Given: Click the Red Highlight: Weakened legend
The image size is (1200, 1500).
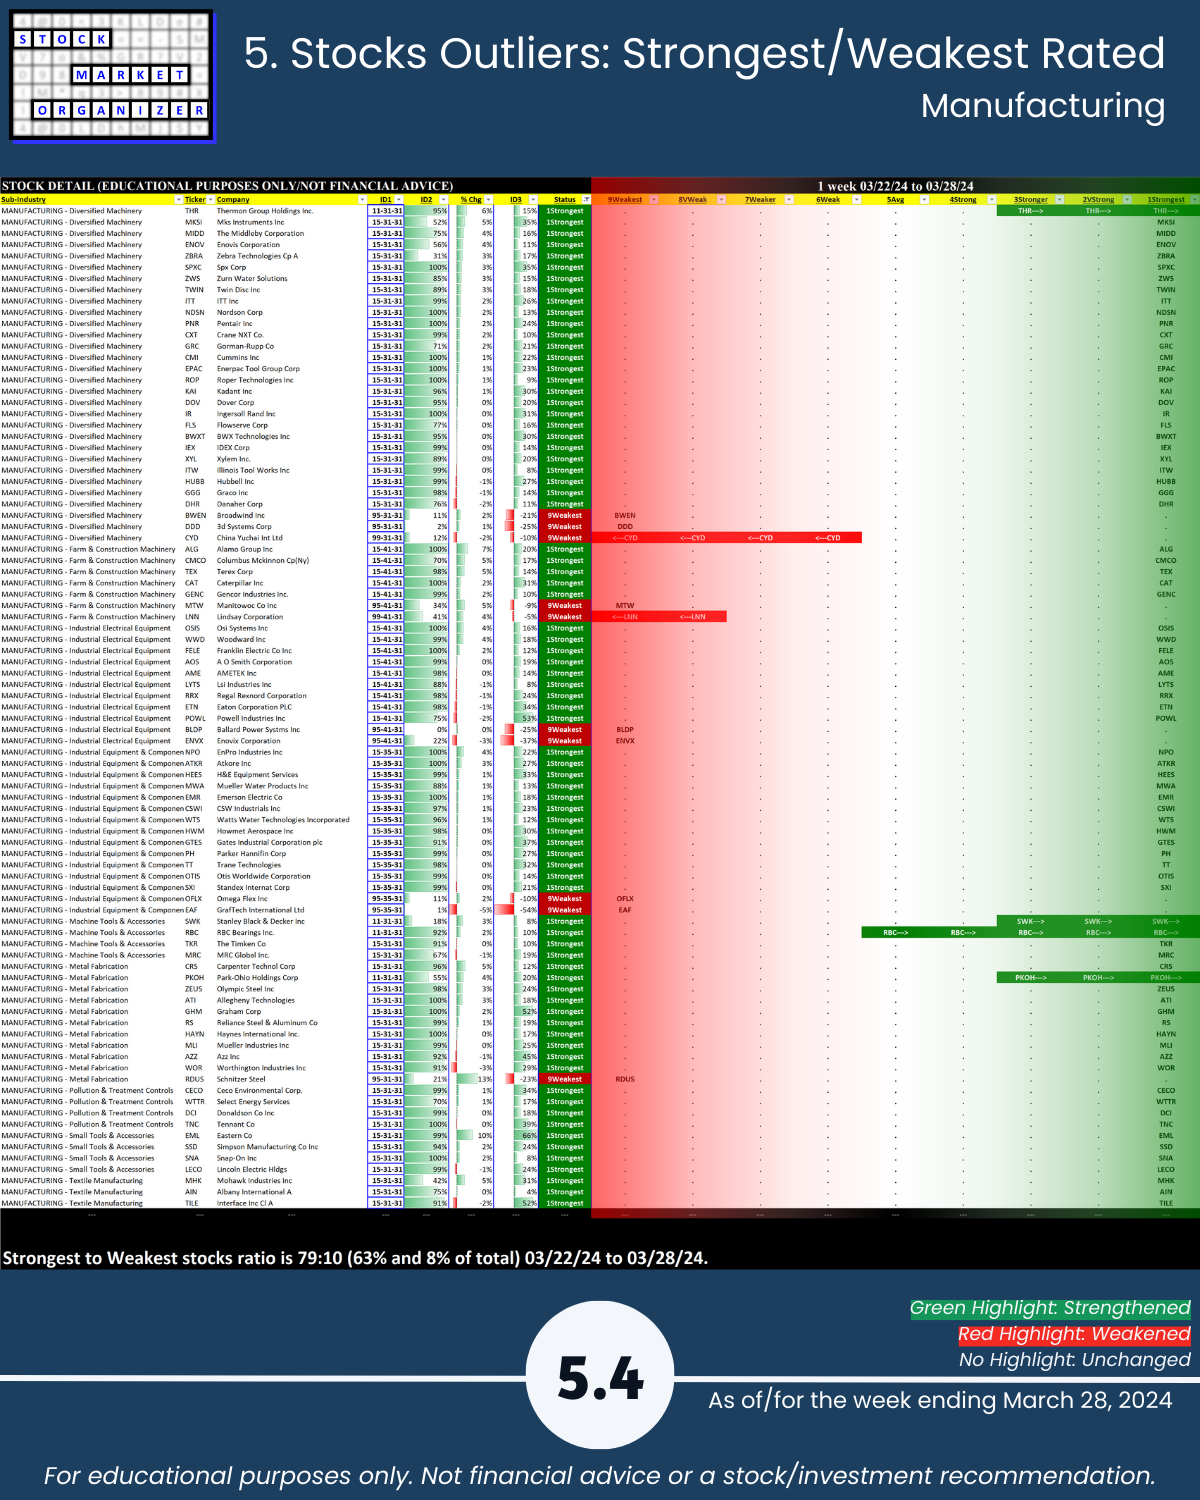Looking at the screenshot, I should (x=1074, y=1334).
